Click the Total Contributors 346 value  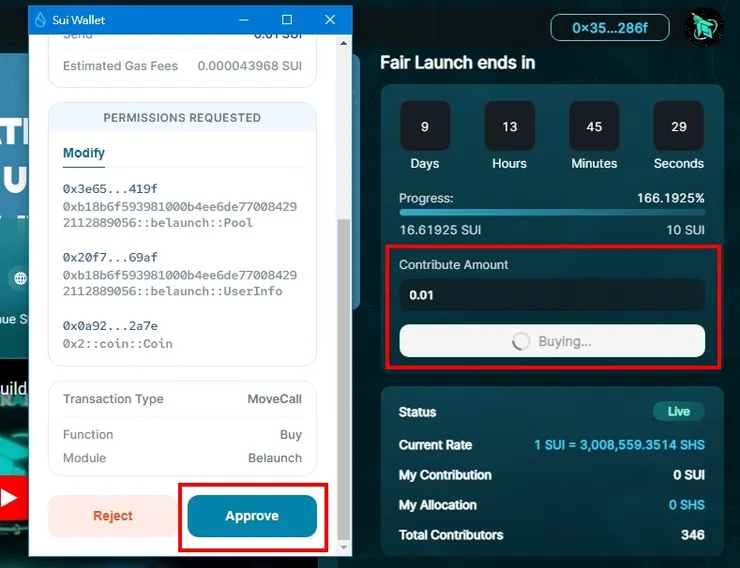coord(693,535)
